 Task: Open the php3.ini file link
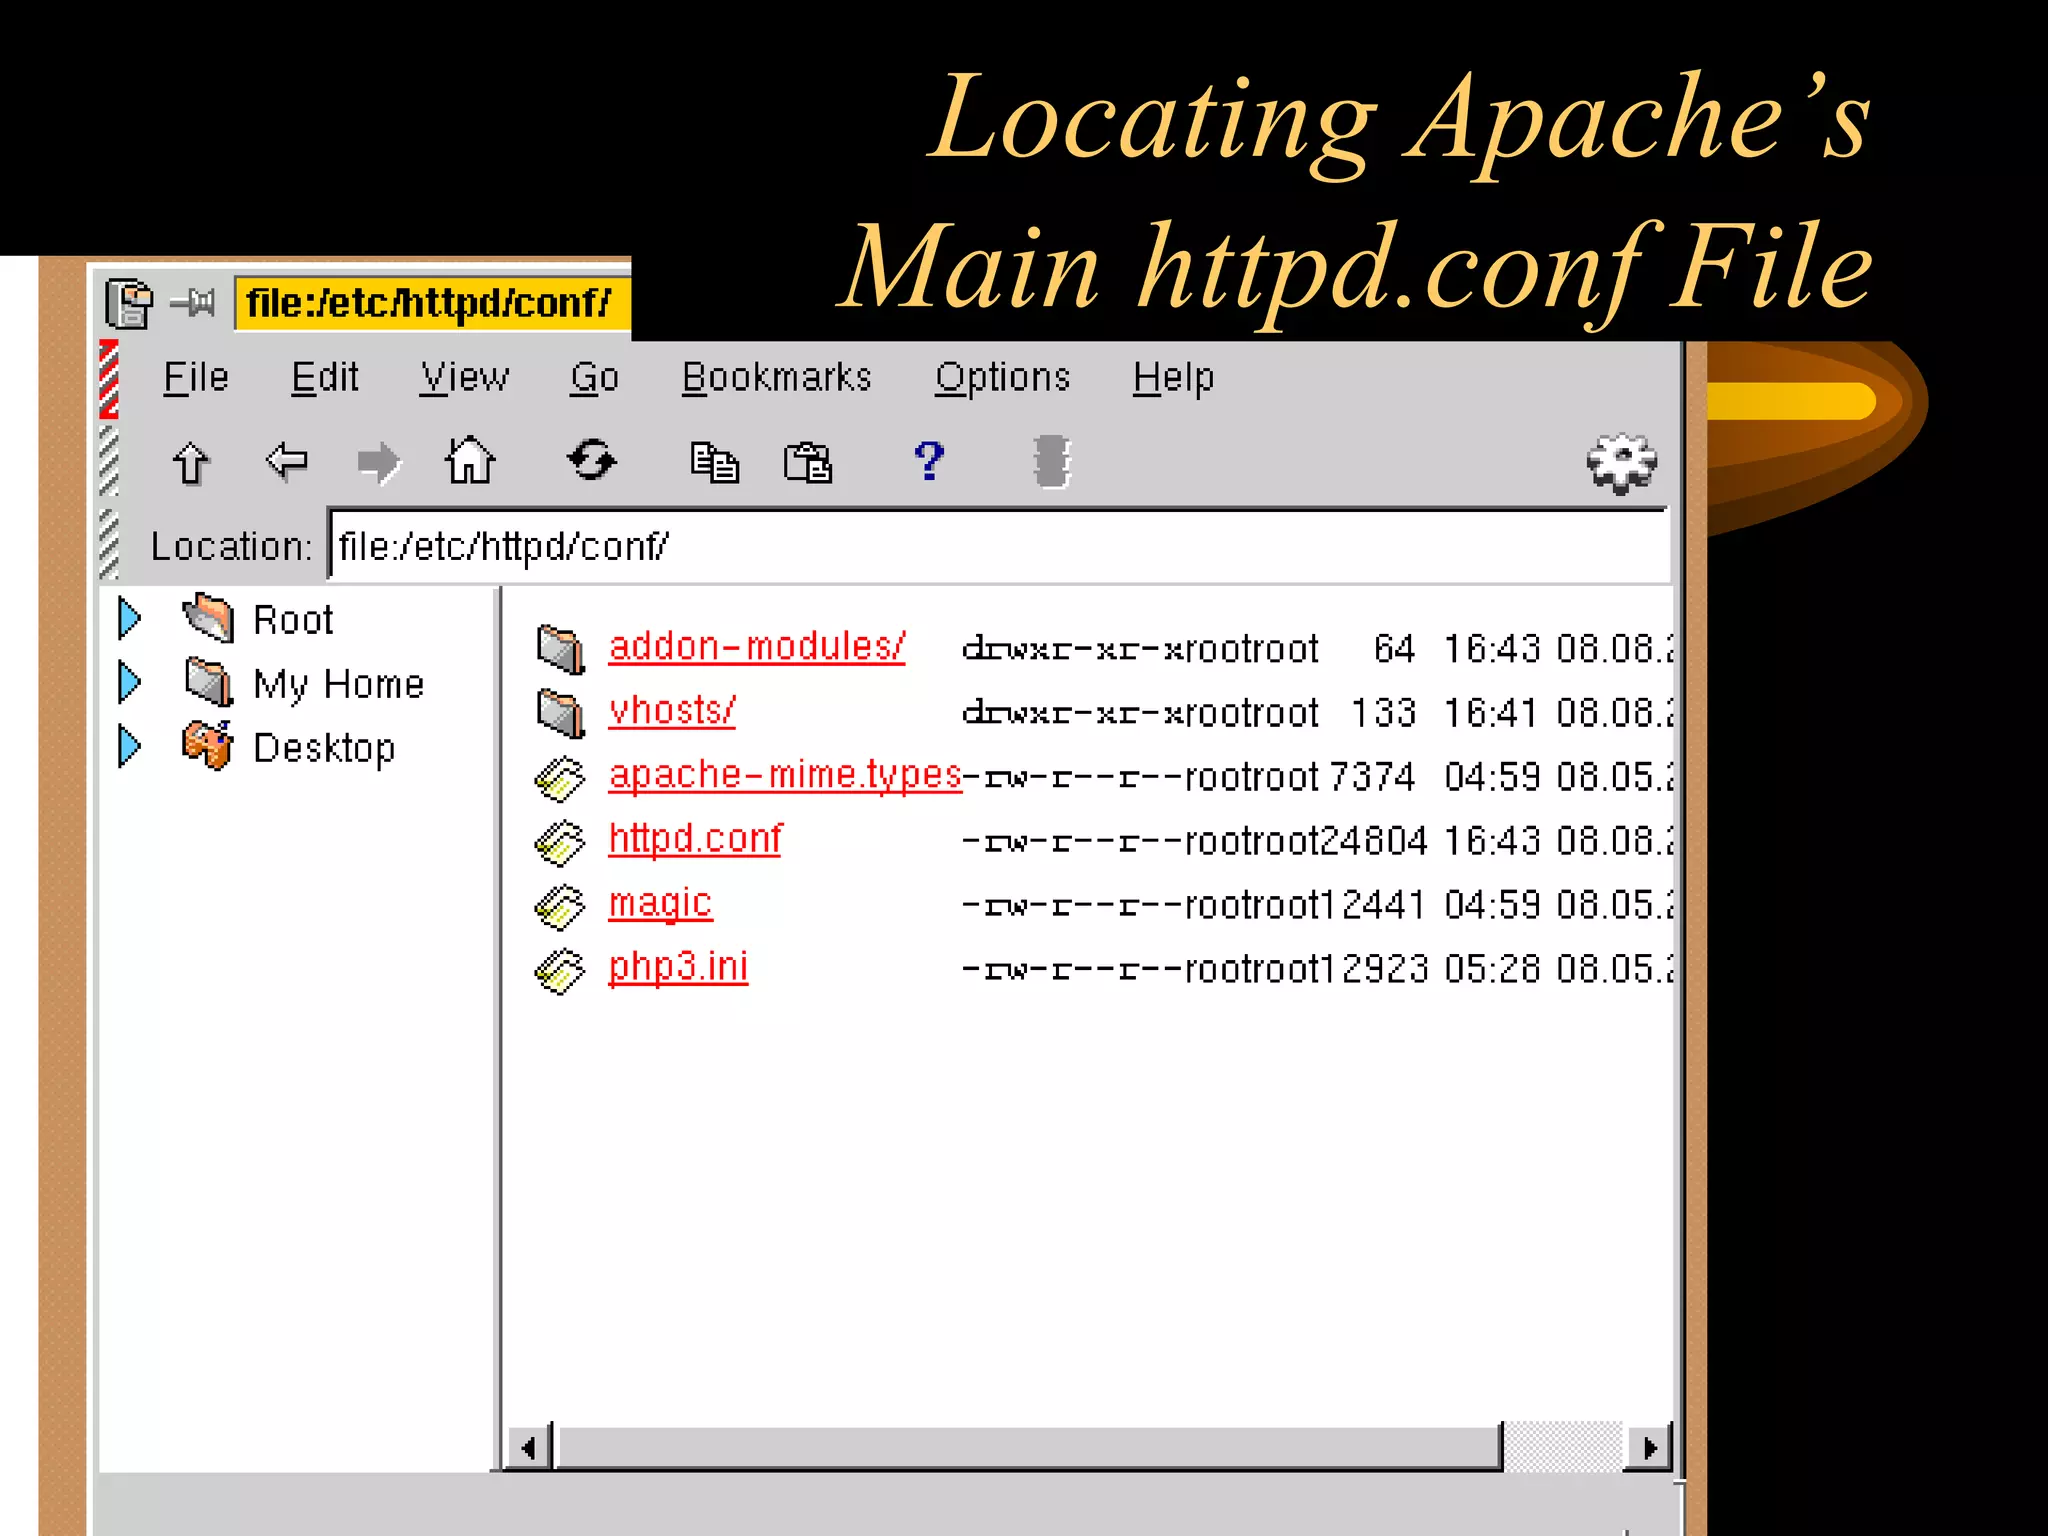[678, 967]
